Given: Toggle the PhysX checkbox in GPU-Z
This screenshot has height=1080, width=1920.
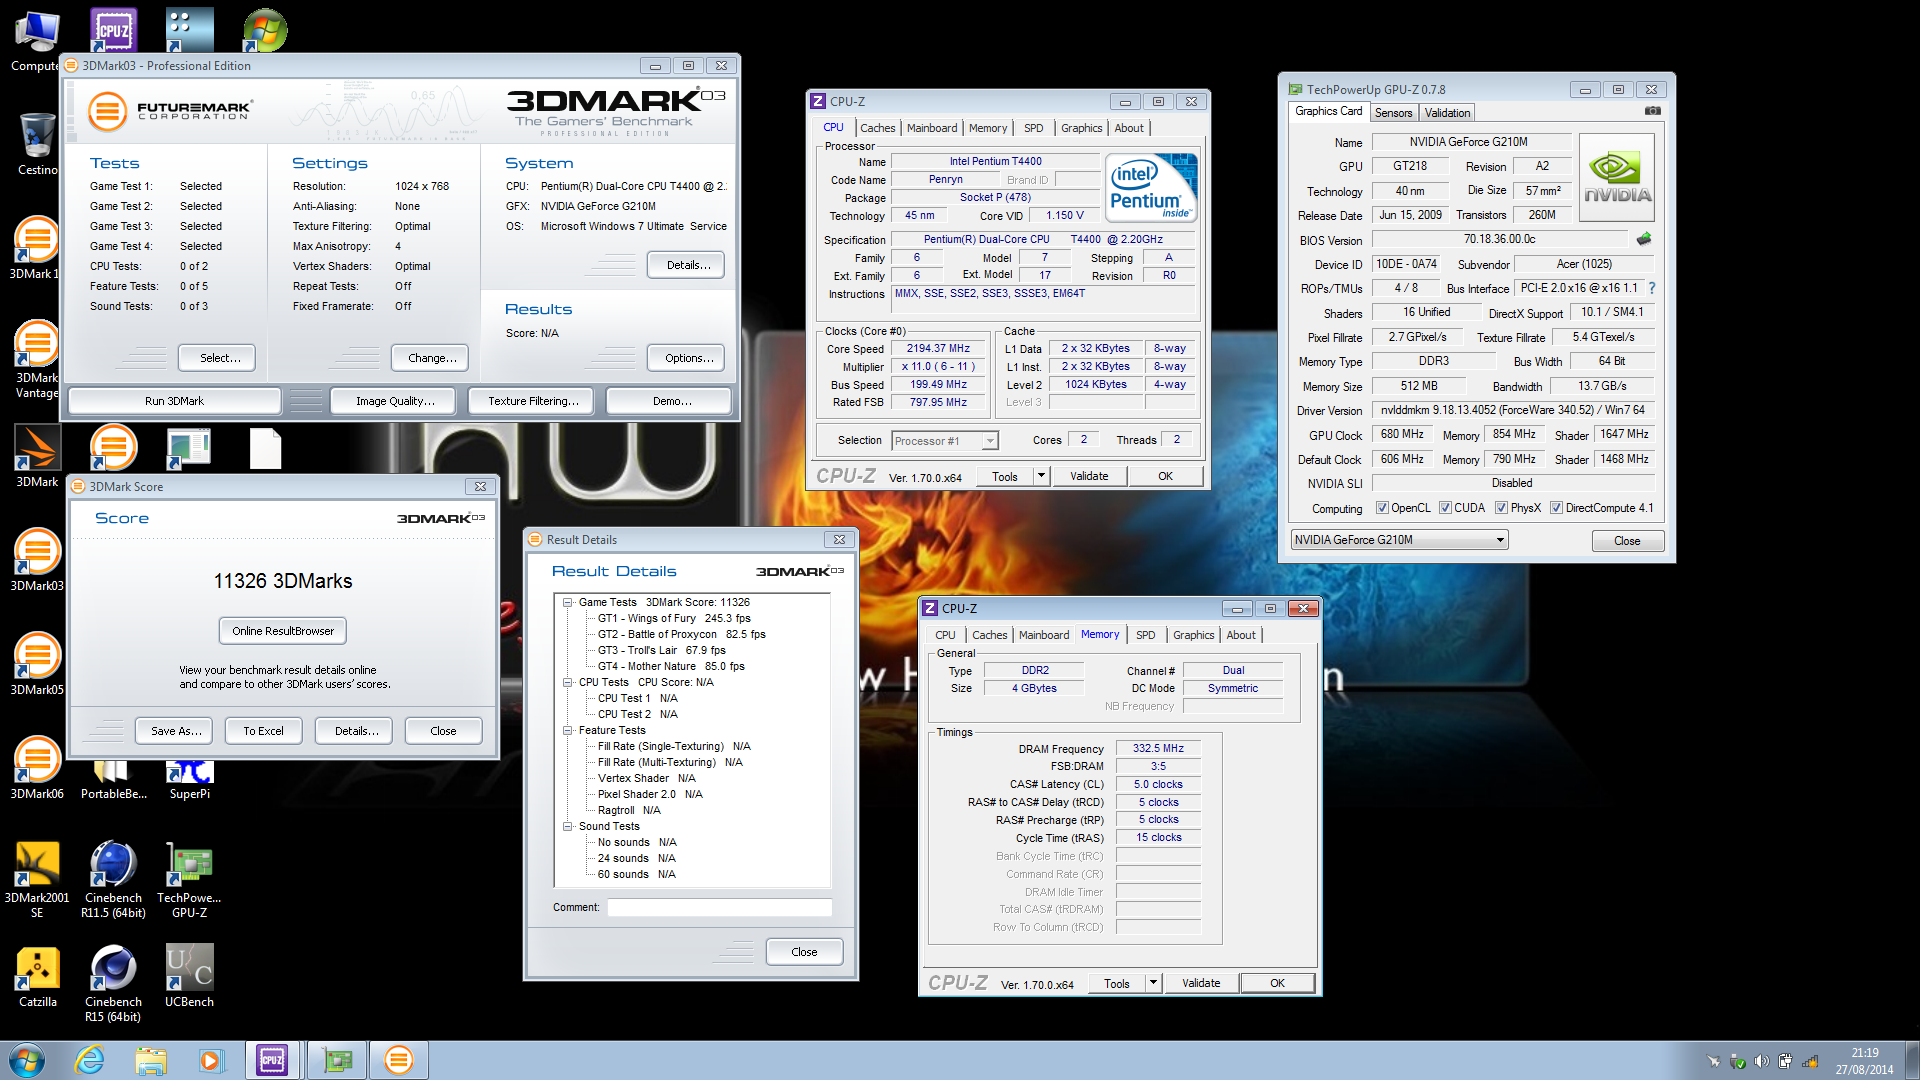Looking at the screenshot, I should (x=1501, y=508).
